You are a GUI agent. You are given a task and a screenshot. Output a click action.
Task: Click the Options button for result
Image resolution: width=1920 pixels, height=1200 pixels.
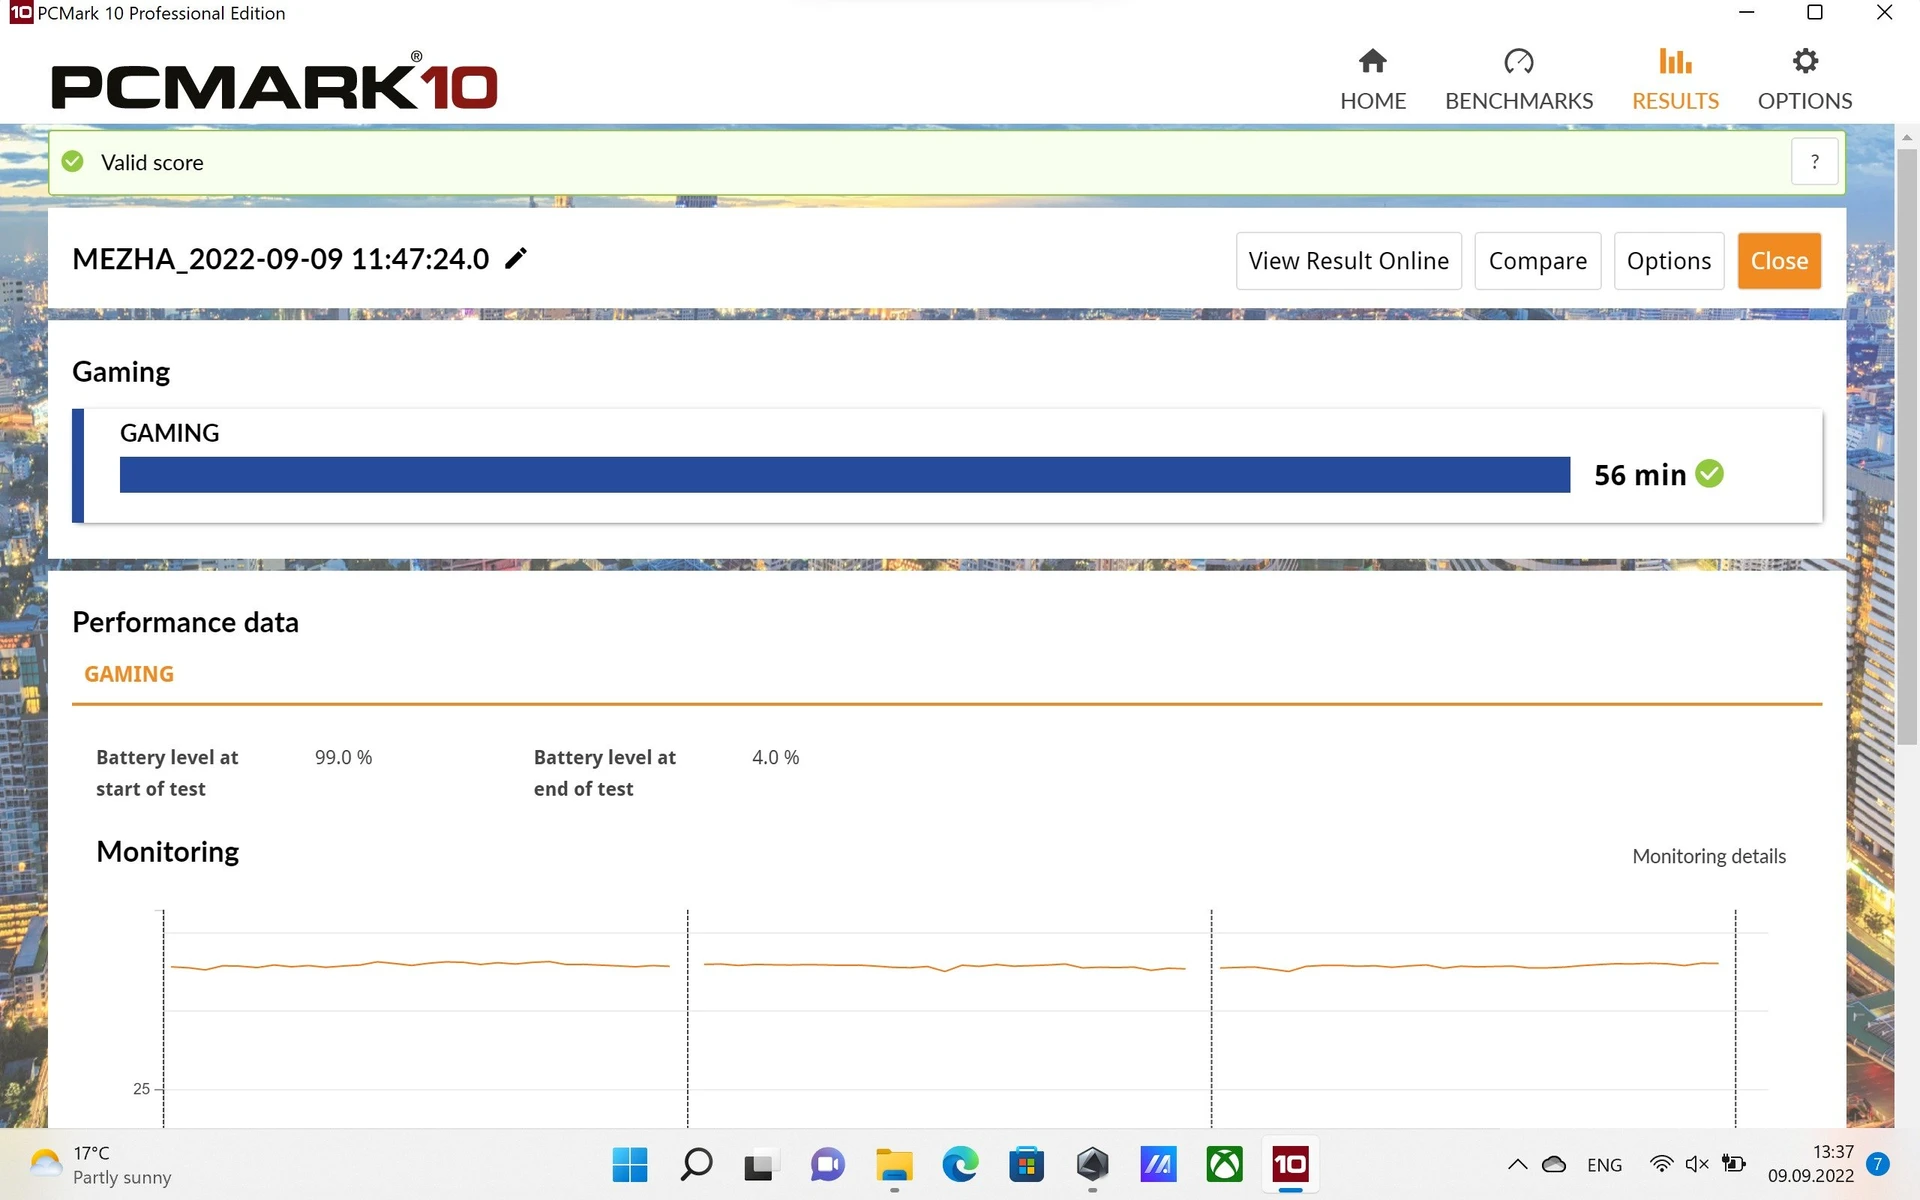click(1668, 261)
